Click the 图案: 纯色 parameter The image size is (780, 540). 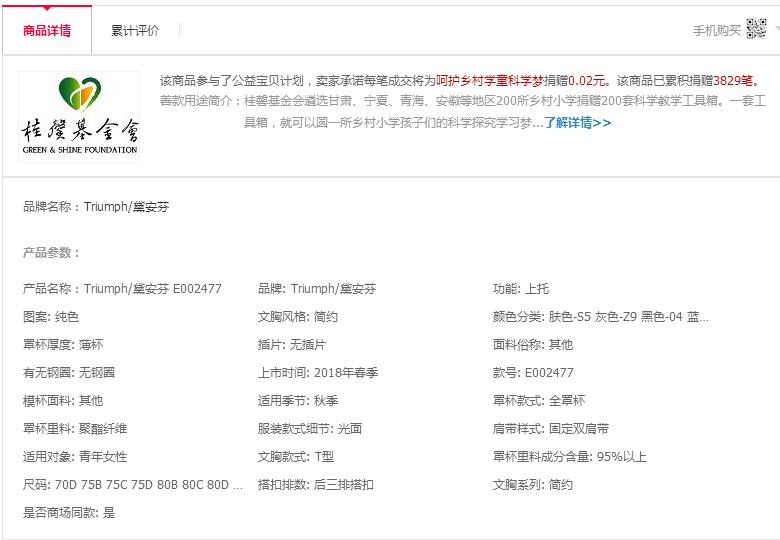coord(51,316)
